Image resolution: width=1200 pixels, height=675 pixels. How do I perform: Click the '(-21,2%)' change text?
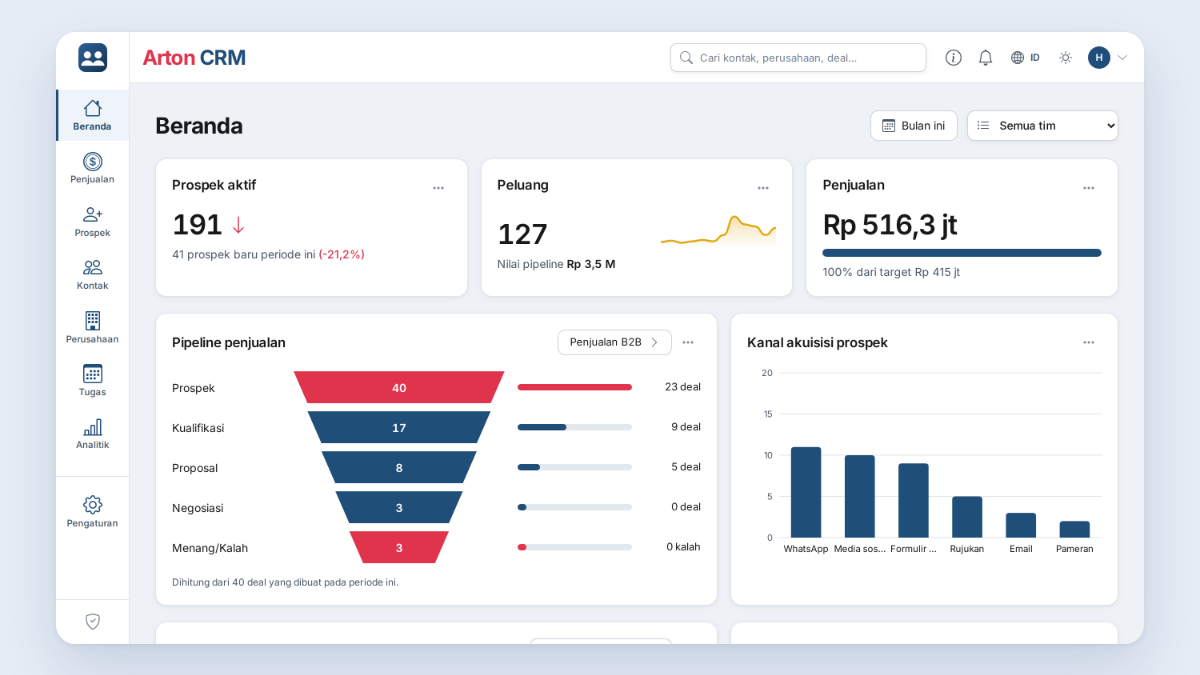coord(342,254)
